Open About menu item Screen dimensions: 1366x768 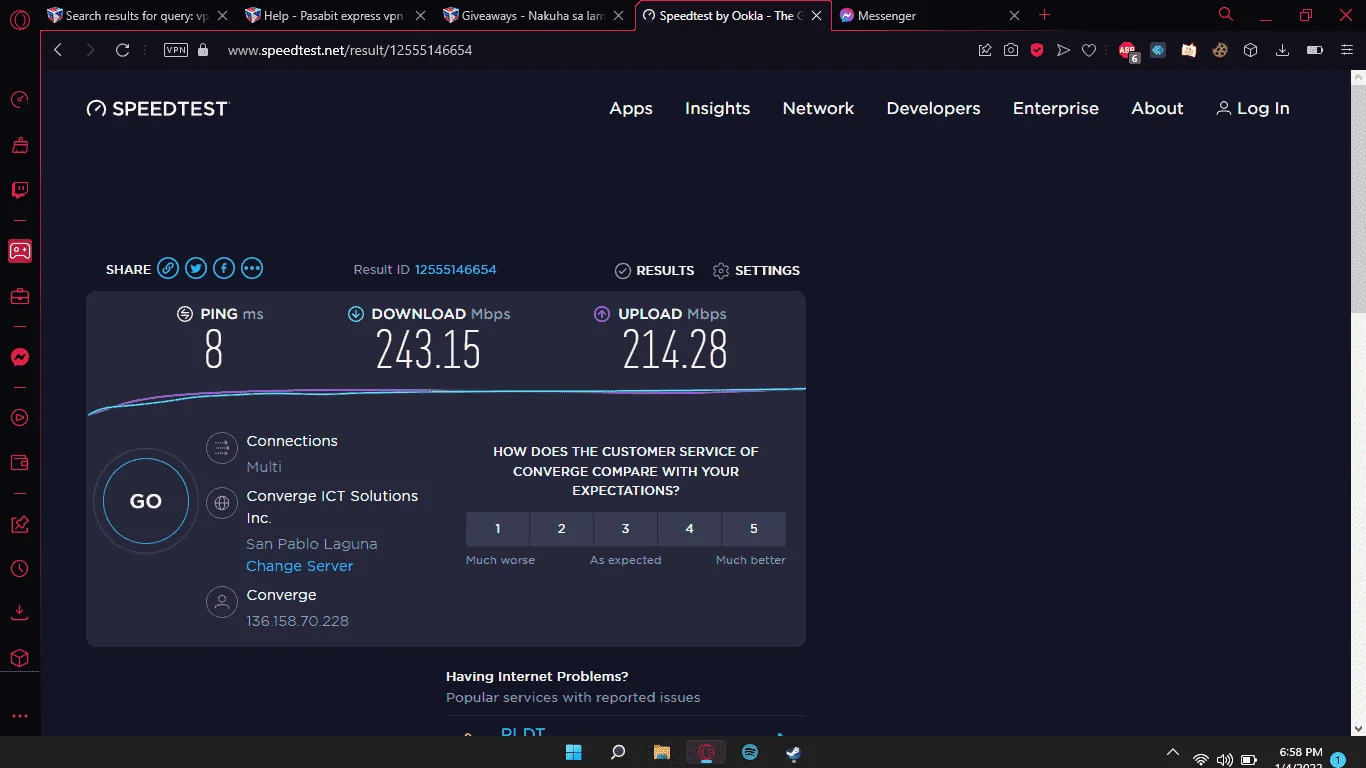click(1157, 108)
